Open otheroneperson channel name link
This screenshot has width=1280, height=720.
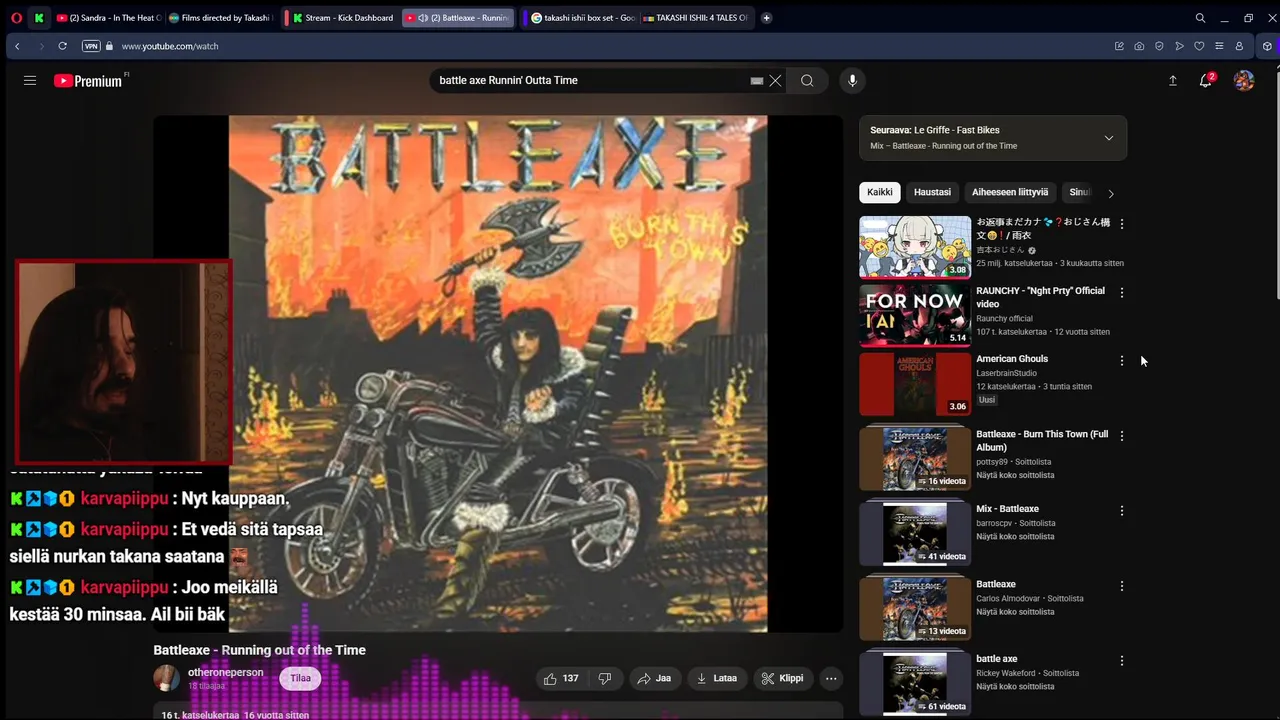coord(226,672)
